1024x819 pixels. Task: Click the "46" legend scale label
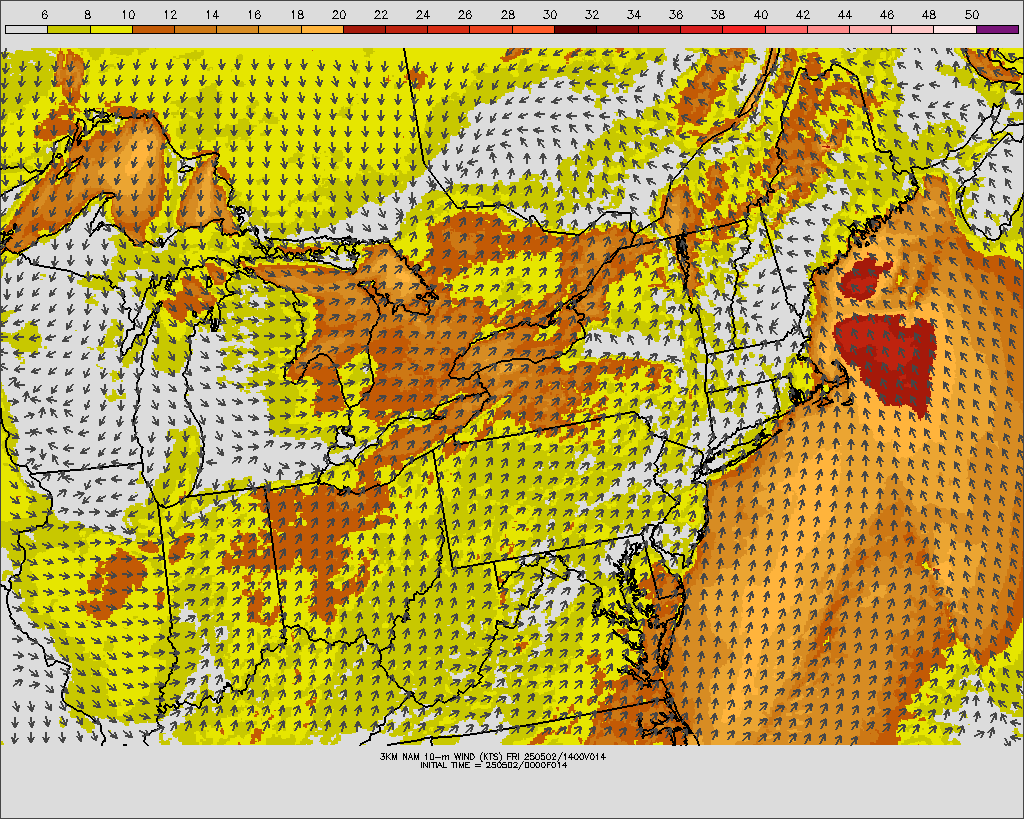(887, 14)
